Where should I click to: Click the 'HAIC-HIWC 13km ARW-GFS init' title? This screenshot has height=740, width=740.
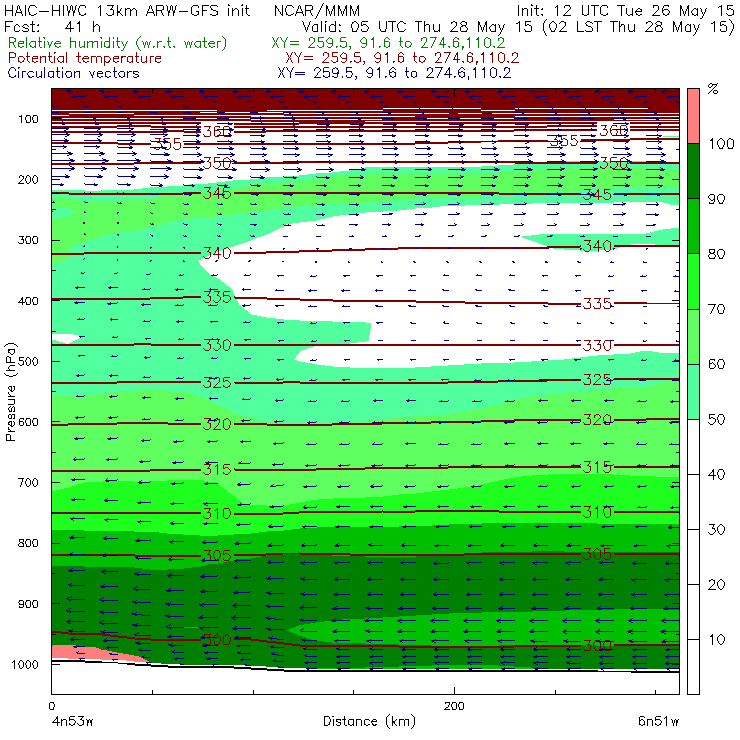click(127, 10)
